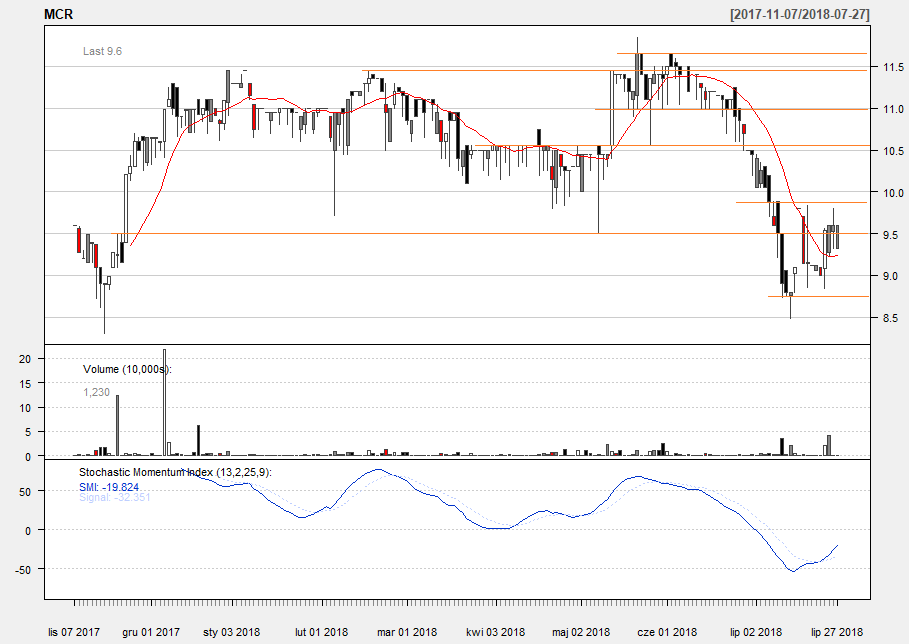The width and height of the screenshot is (909, 644).
Task: Click the 20 label on volume axis
Action: coord(24,359)
